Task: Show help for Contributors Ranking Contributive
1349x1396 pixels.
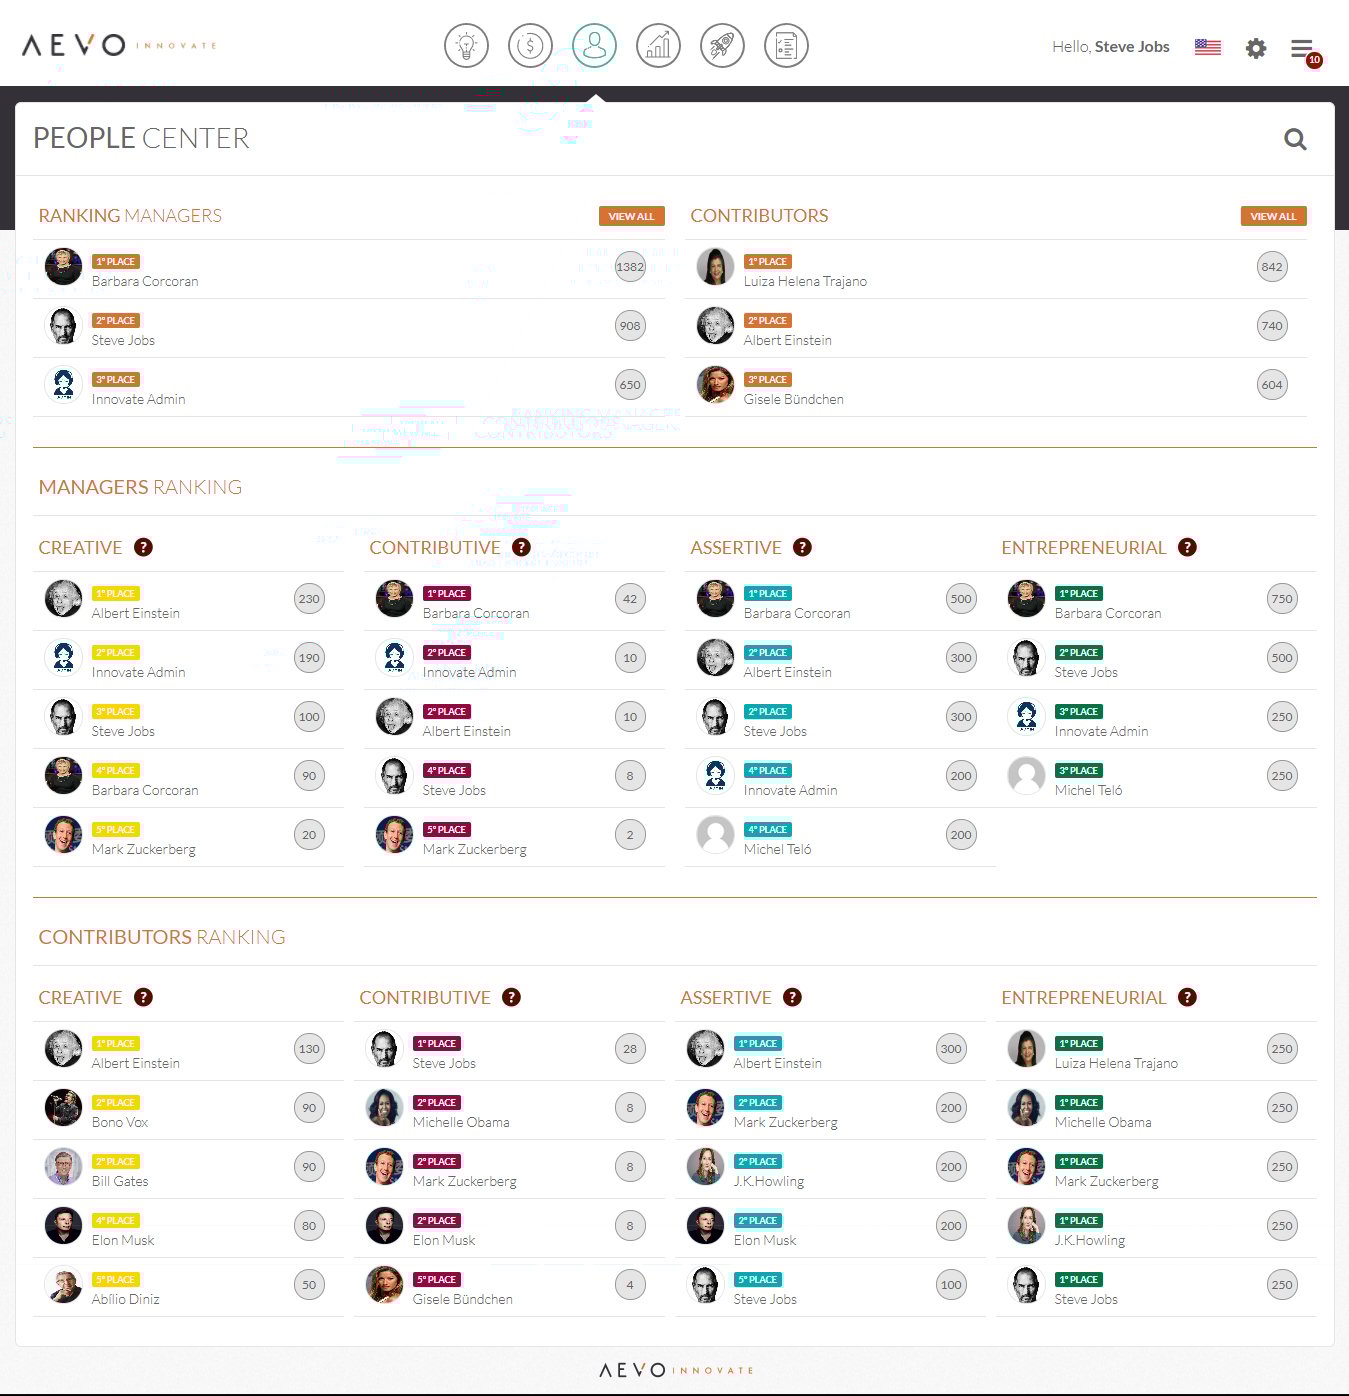Action: click(511, 997)
